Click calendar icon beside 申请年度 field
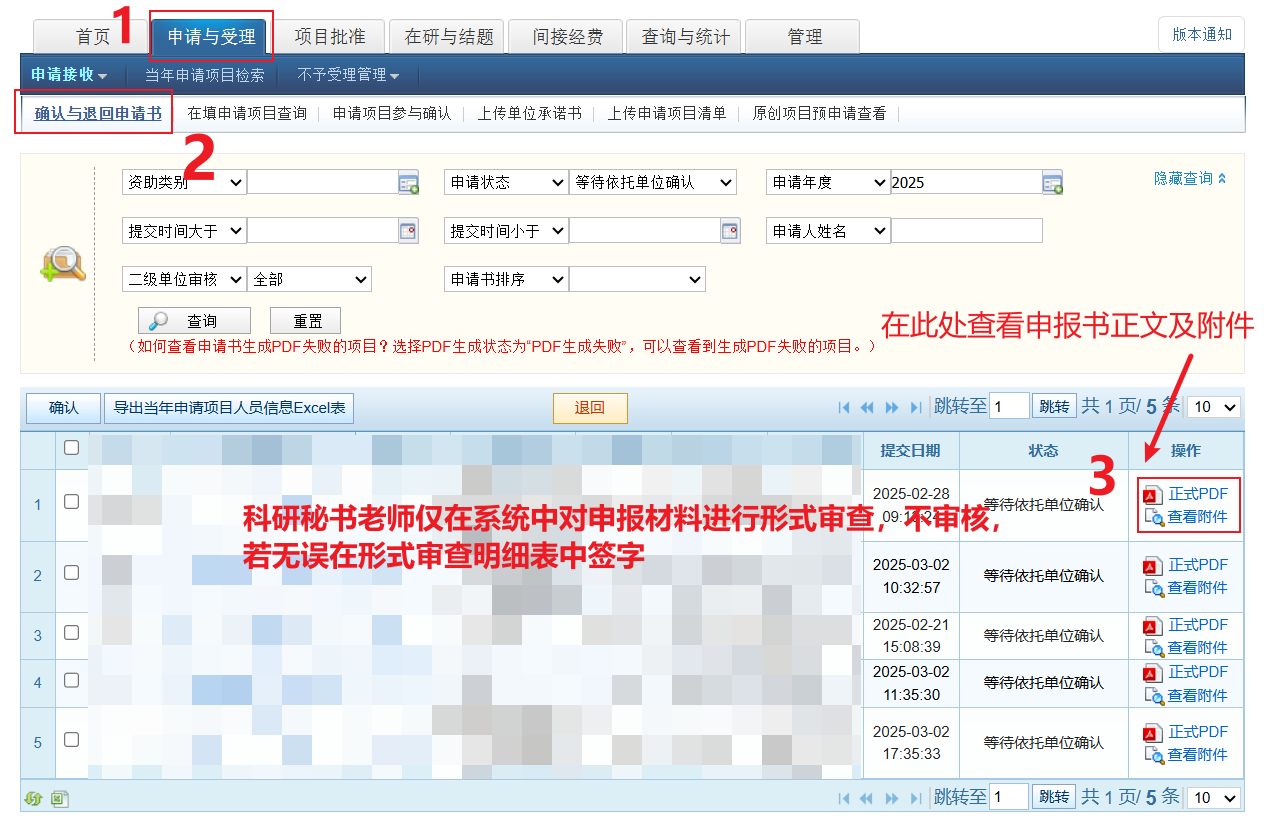Viewport: 1264px width, 818px height. tap(1052, 183)
